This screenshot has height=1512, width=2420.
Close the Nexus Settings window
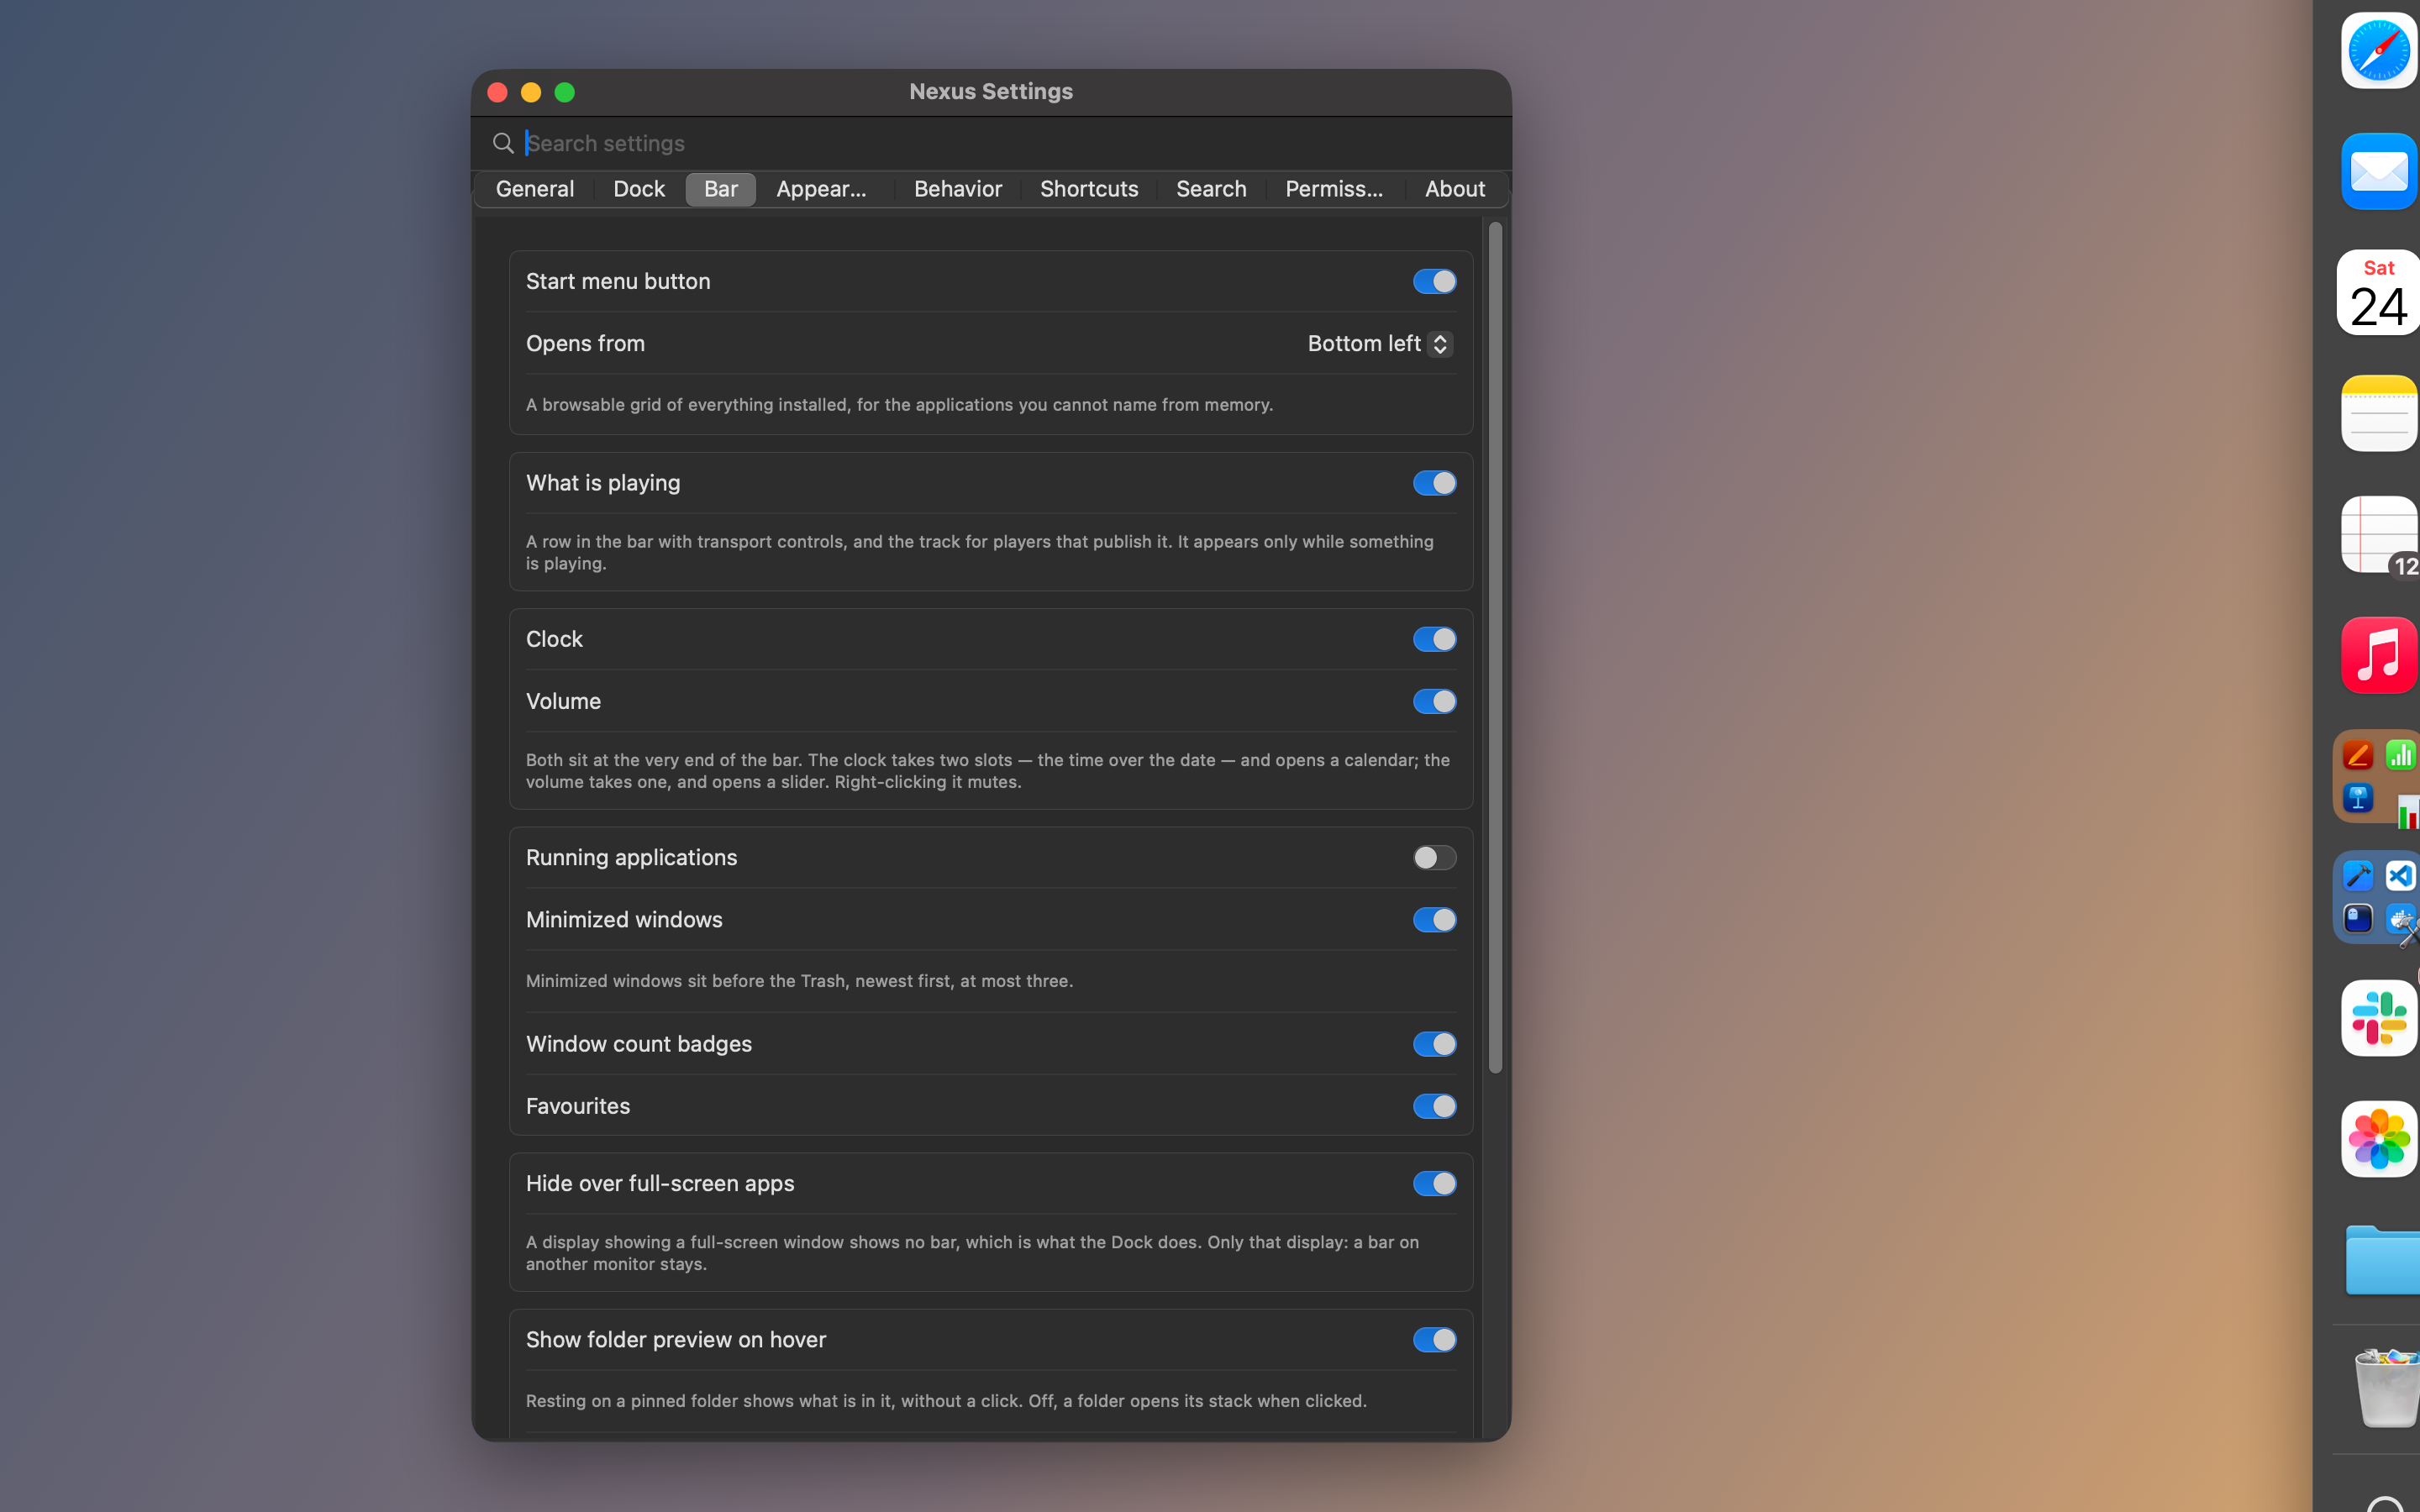[x=497, y=92]
